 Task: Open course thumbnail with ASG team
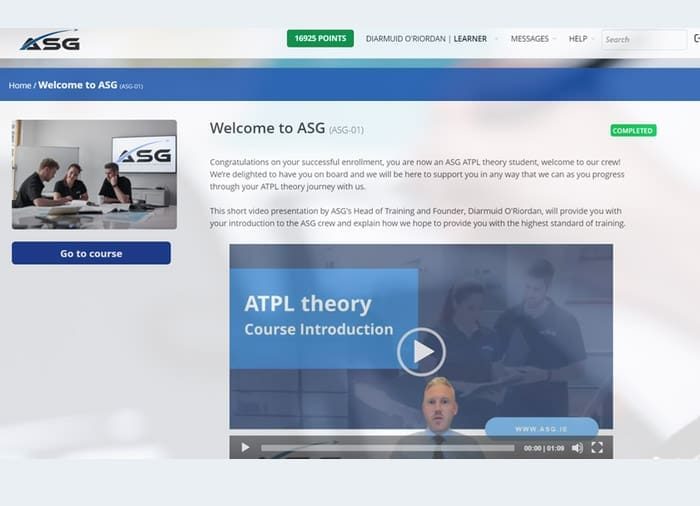coord(94,175)
